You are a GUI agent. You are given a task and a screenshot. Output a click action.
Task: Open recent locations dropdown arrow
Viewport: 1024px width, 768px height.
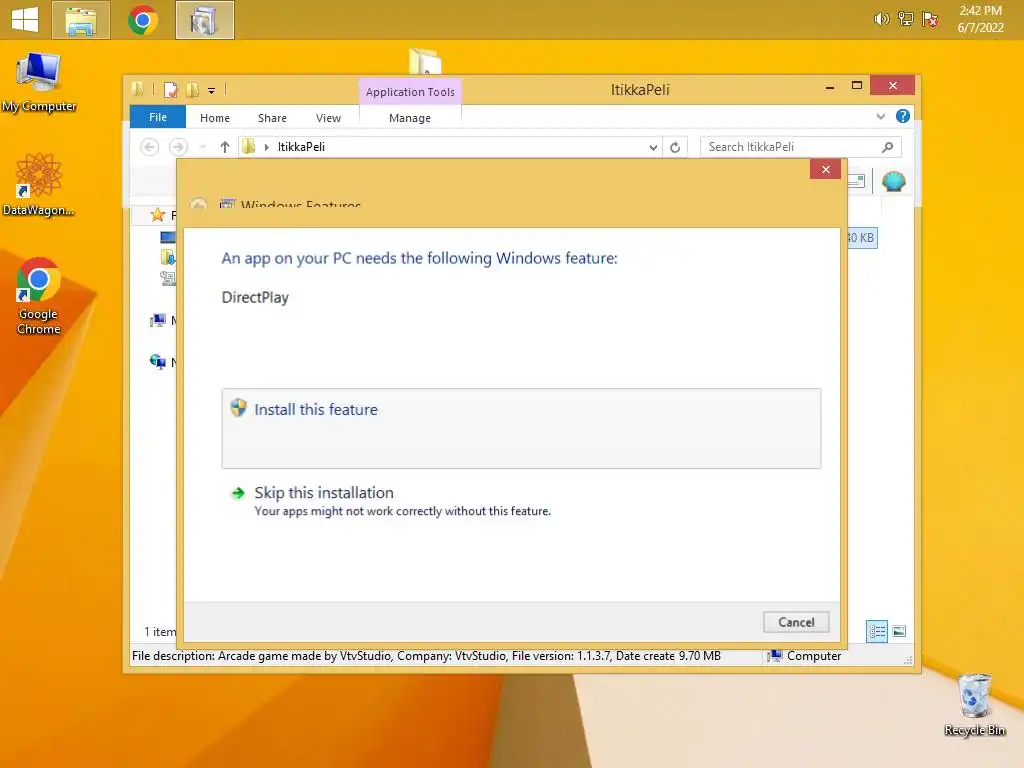tap(203, 147)
